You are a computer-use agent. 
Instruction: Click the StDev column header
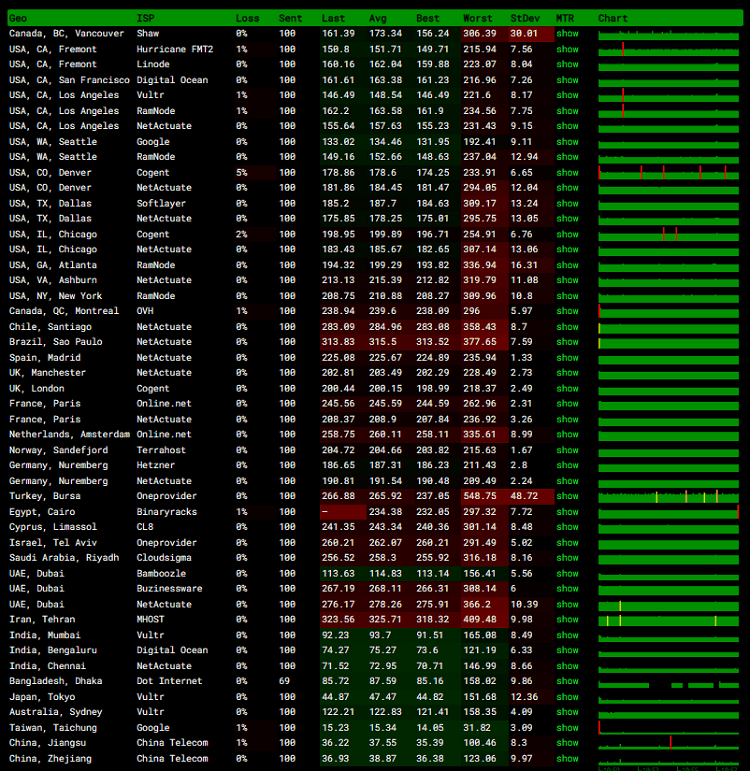525,19
